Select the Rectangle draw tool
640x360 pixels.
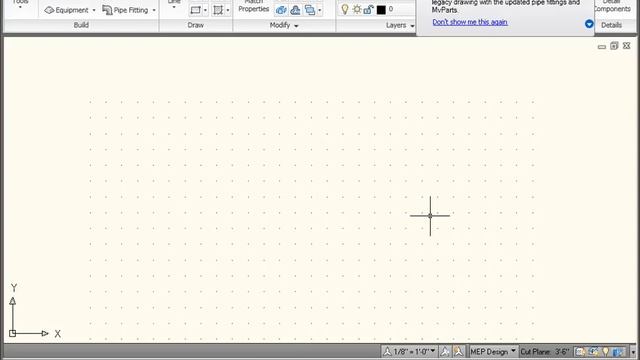[196, 10]
